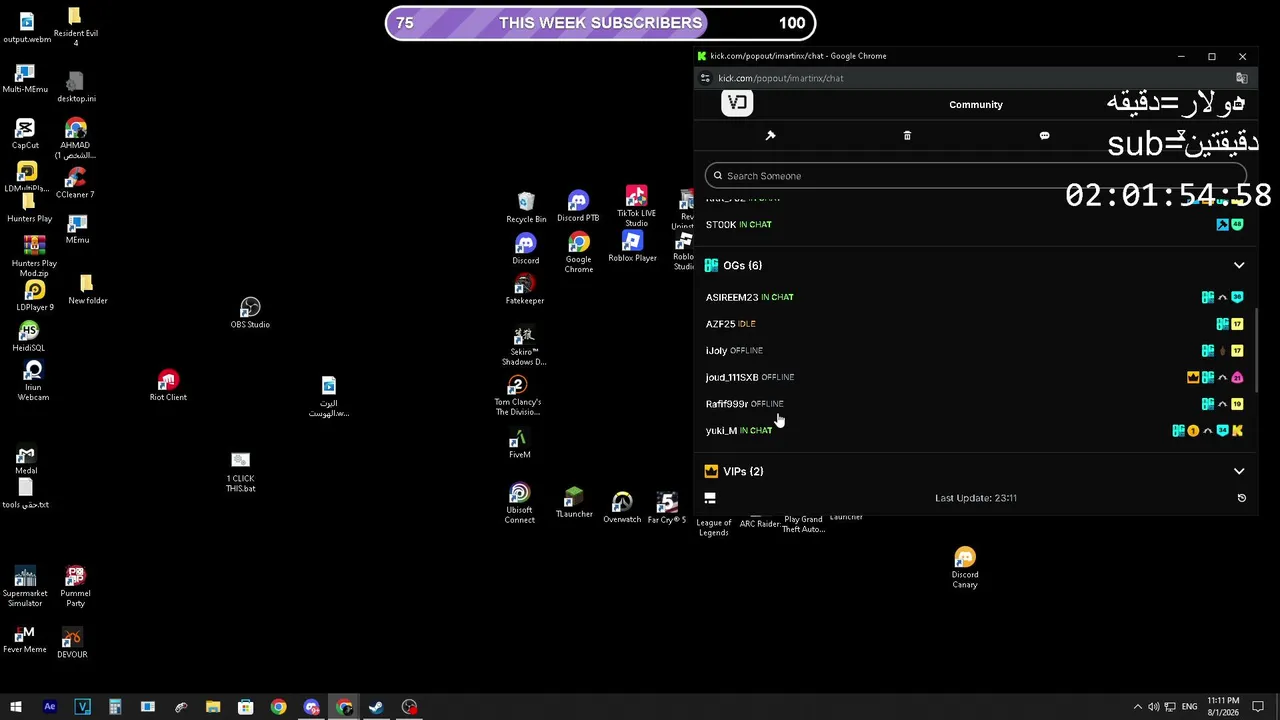
Task: Select the New folder desktop icon
Action: 88,290
